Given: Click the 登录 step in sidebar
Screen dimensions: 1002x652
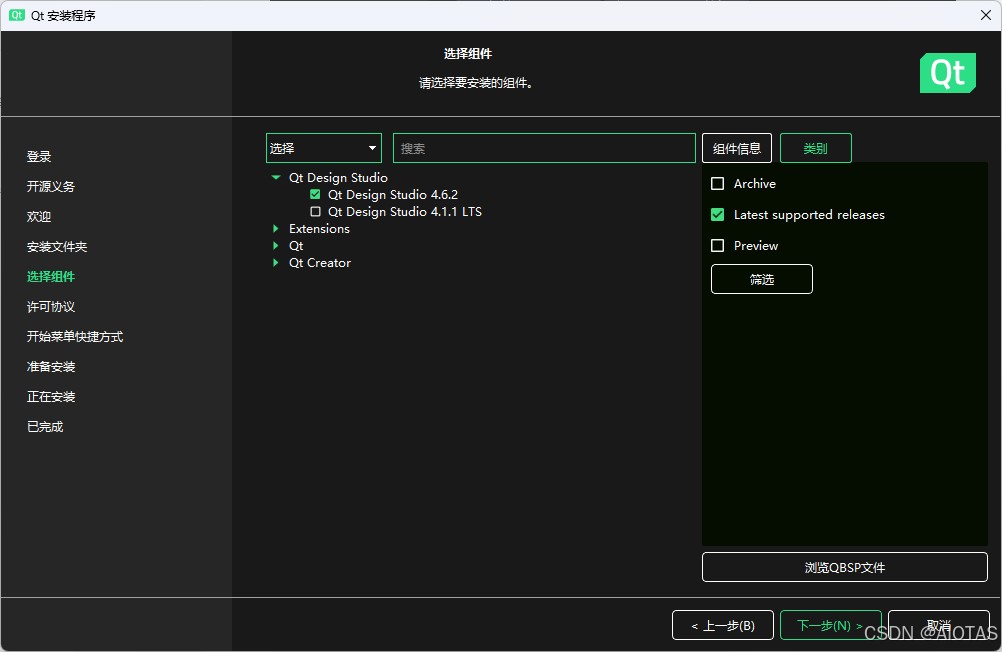Looking at the screenshot, I should tap(39, 157).
